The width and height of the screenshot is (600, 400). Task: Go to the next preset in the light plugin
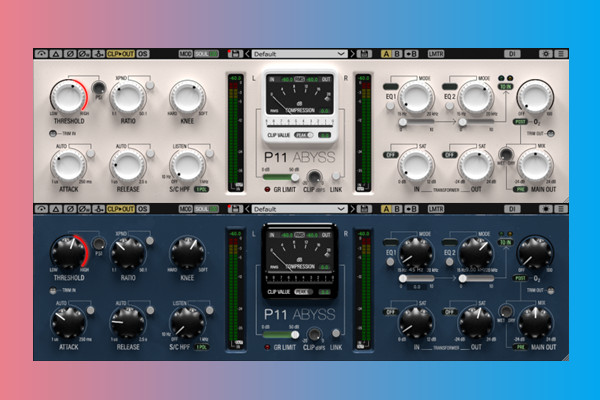pyautogui.click(x=352, y=54)
